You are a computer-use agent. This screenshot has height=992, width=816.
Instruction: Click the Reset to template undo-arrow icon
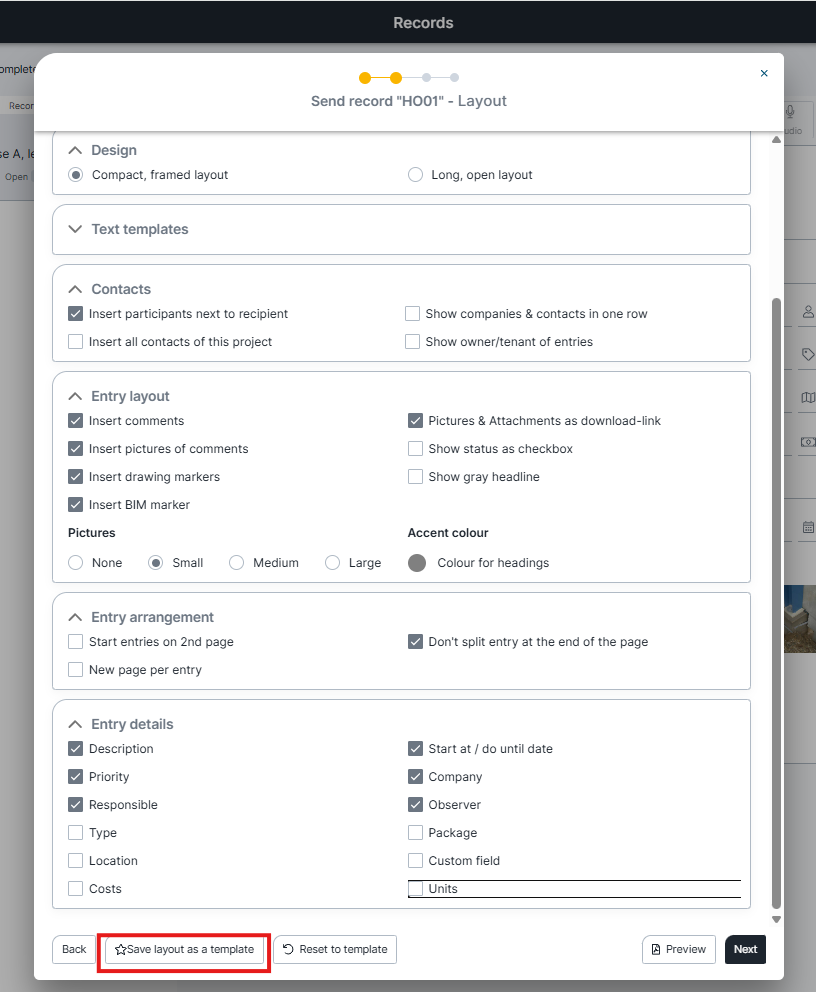288,950
